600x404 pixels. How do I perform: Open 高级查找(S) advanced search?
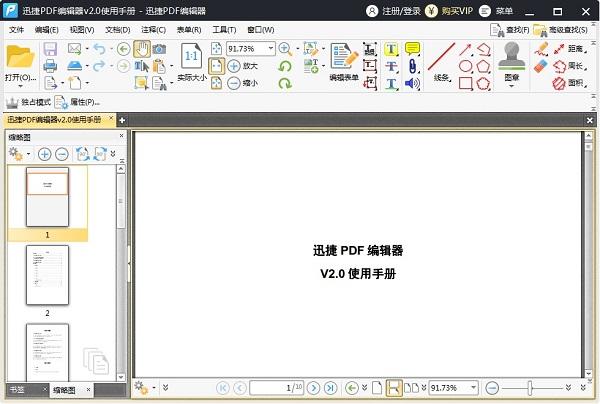(x=561, y=30)
